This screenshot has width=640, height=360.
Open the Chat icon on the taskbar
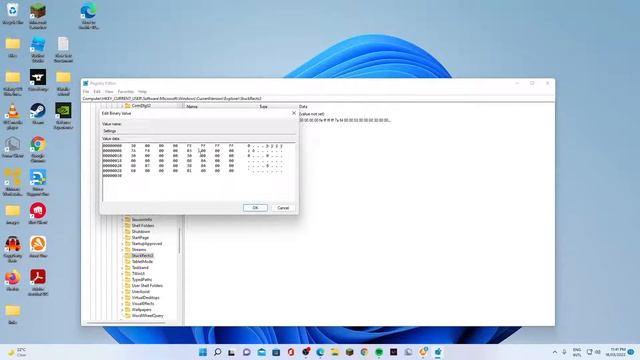coord(247,352)
